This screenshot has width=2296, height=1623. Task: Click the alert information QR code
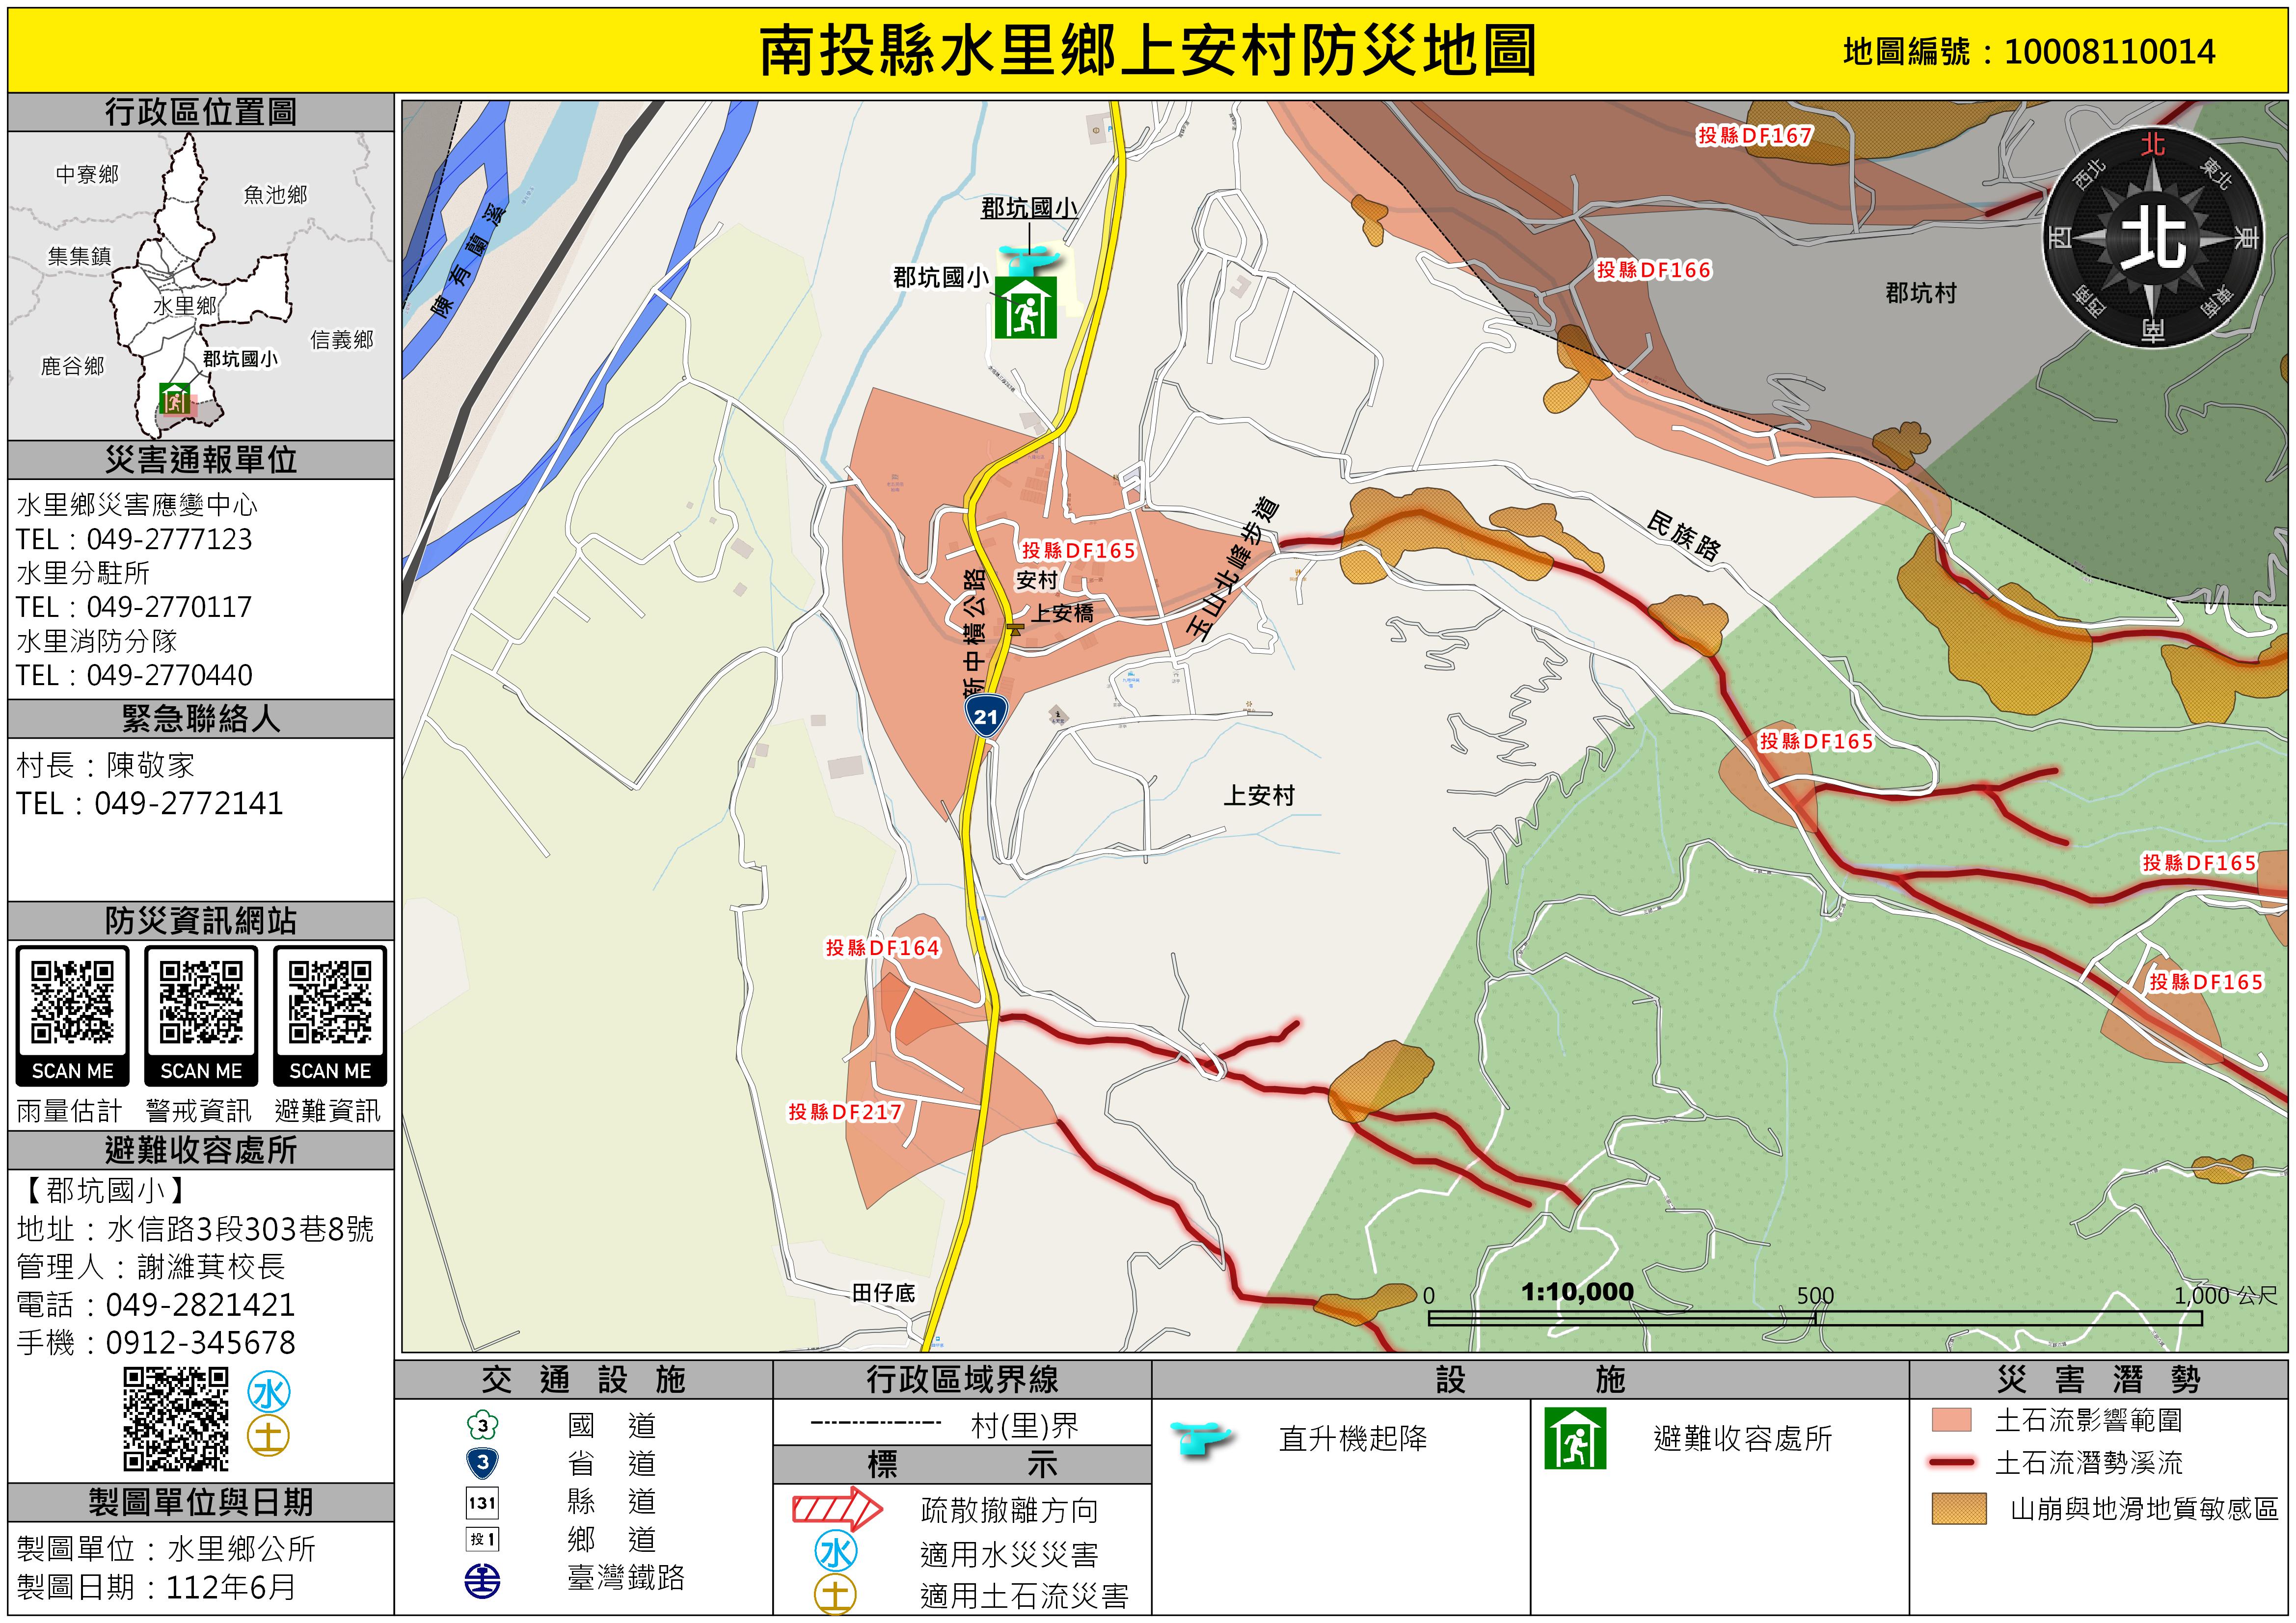201,1003
